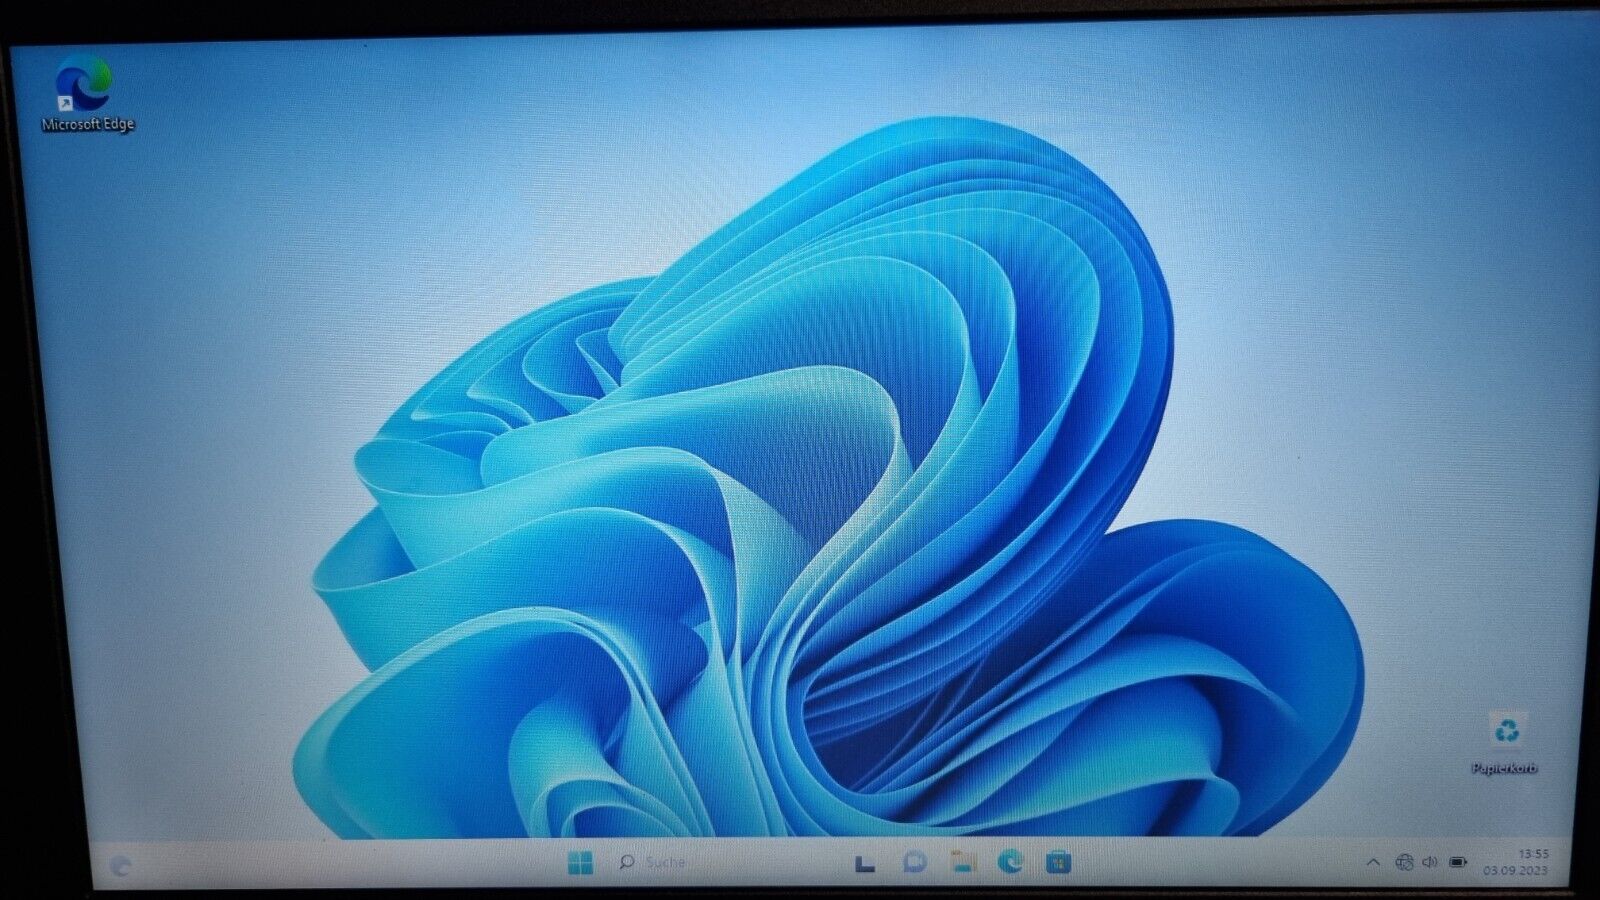Viewport: 1600px width, 900px height.
Task: Open the Windows Start menu
Action: [580, 862]
